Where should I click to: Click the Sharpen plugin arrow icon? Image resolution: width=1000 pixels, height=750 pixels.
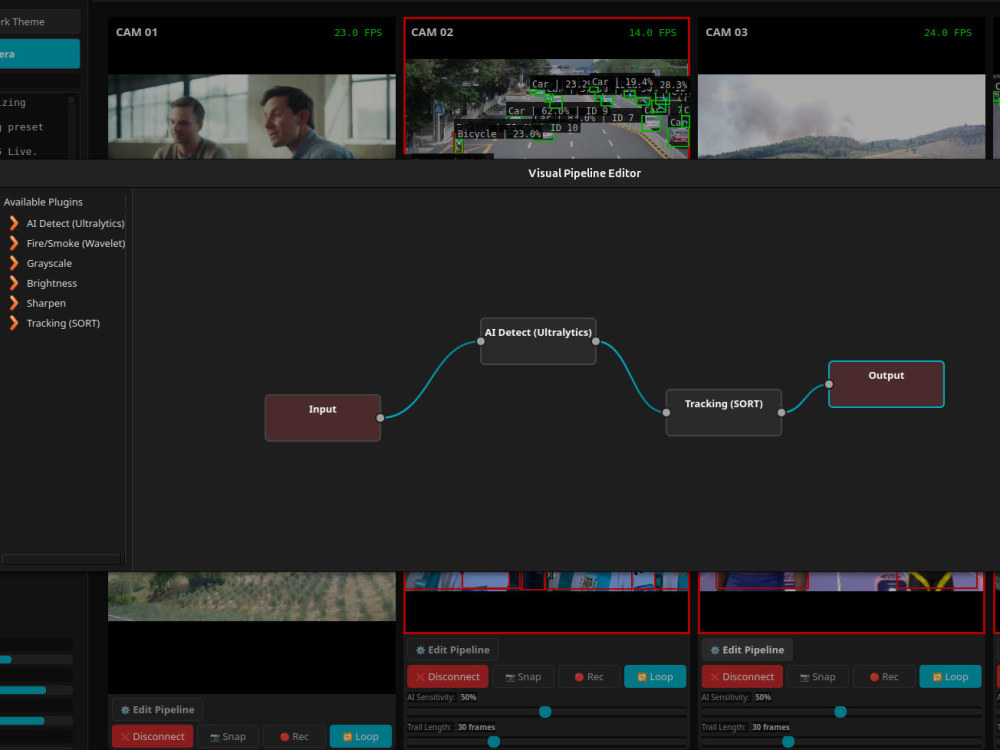point(13,303)
